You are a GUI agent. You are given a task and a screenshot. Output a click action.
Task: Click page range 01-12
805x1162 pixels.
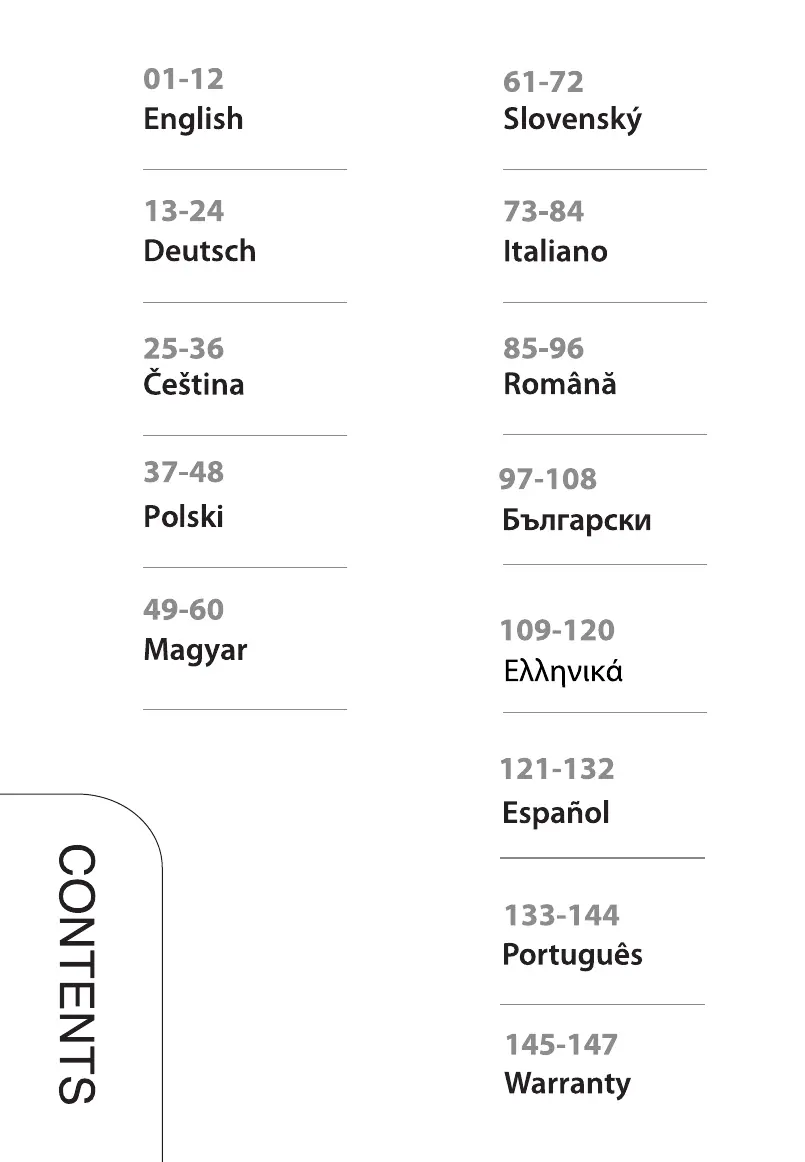tap(183, 79)
